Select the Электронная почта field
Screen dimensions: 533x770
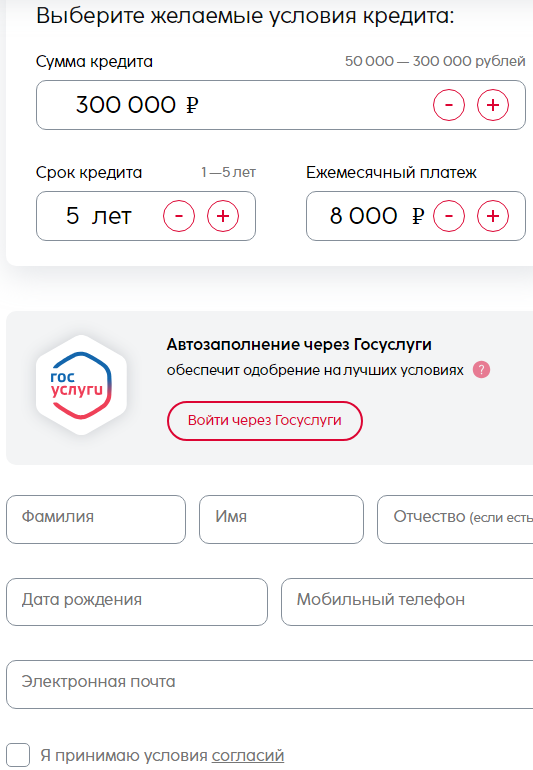(x=269, y=684)
